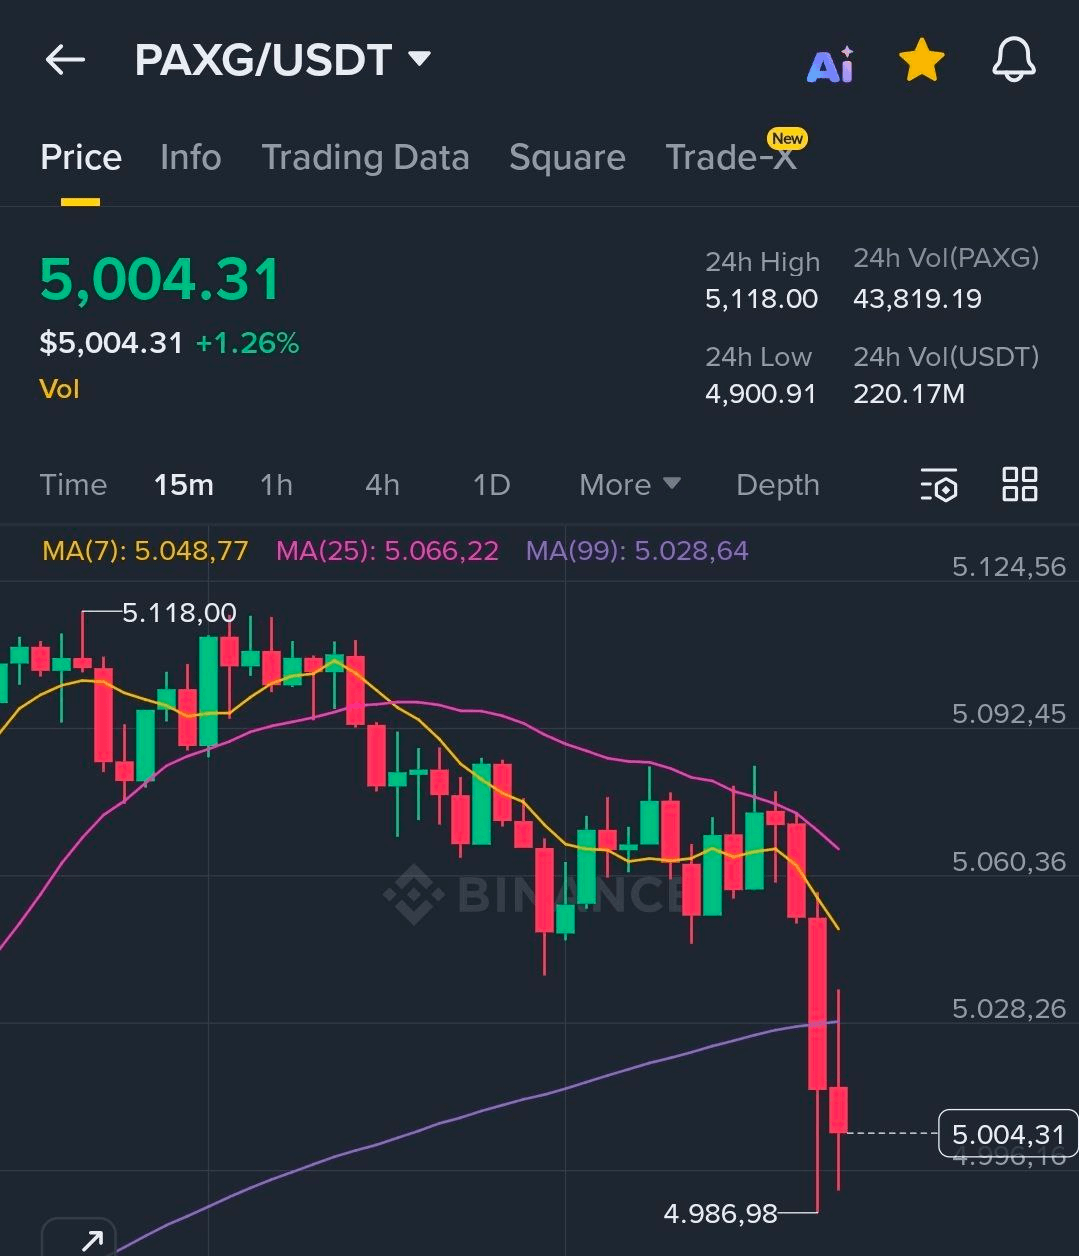Go to the Square tab

coord(567,157)
